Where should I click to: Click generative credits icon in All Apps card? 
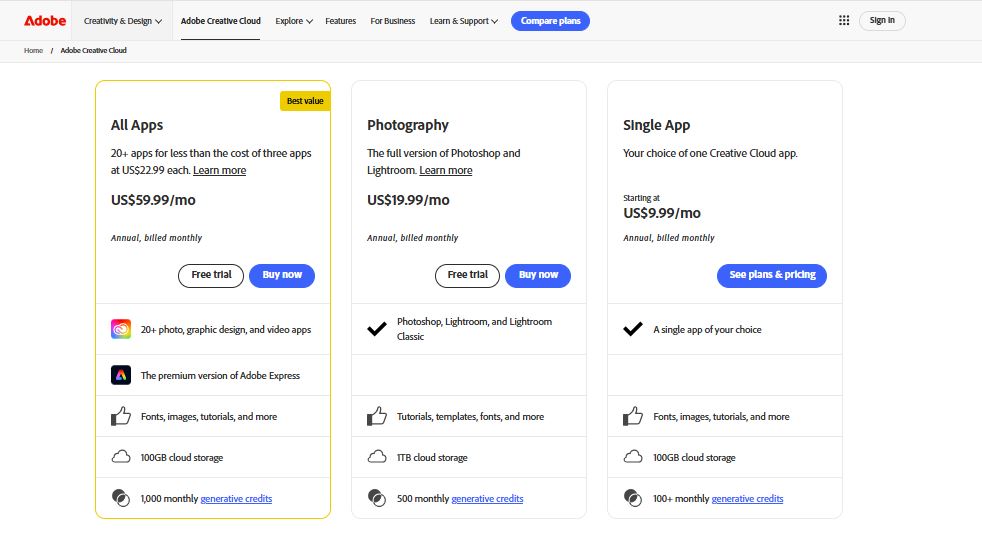pyautogui.click(x=121, y=498)
